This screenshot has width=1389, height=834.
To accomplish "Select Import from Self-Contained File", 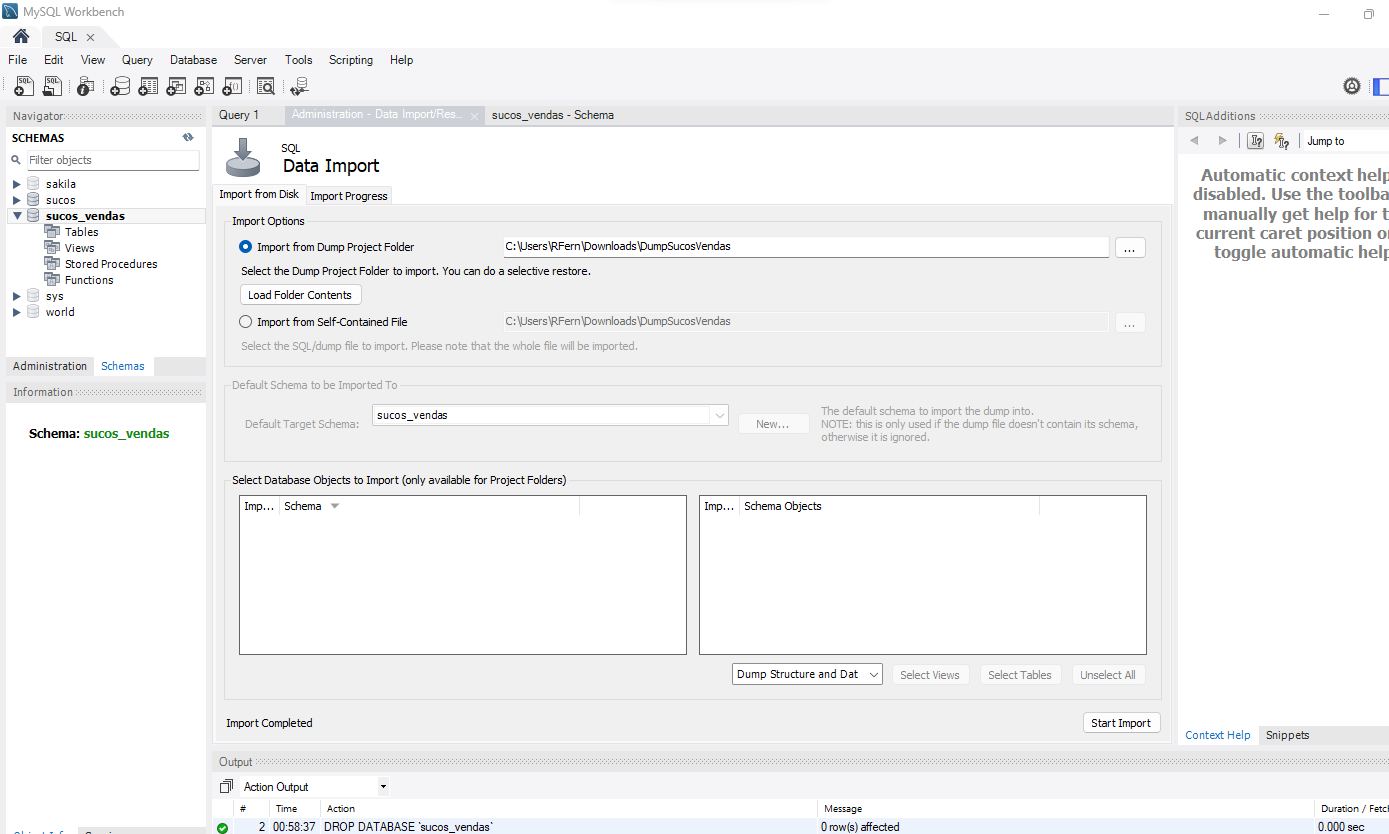I will pyautogui.click(x=246, y=322).
